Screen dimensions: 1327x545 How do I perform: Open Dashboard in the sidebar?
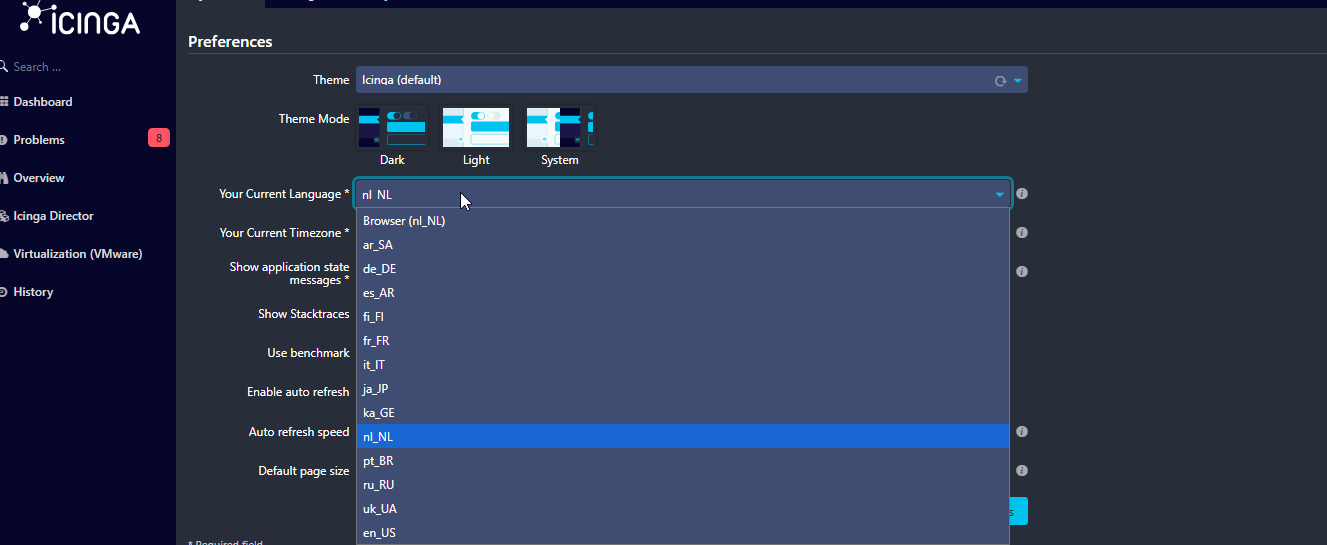43,102
